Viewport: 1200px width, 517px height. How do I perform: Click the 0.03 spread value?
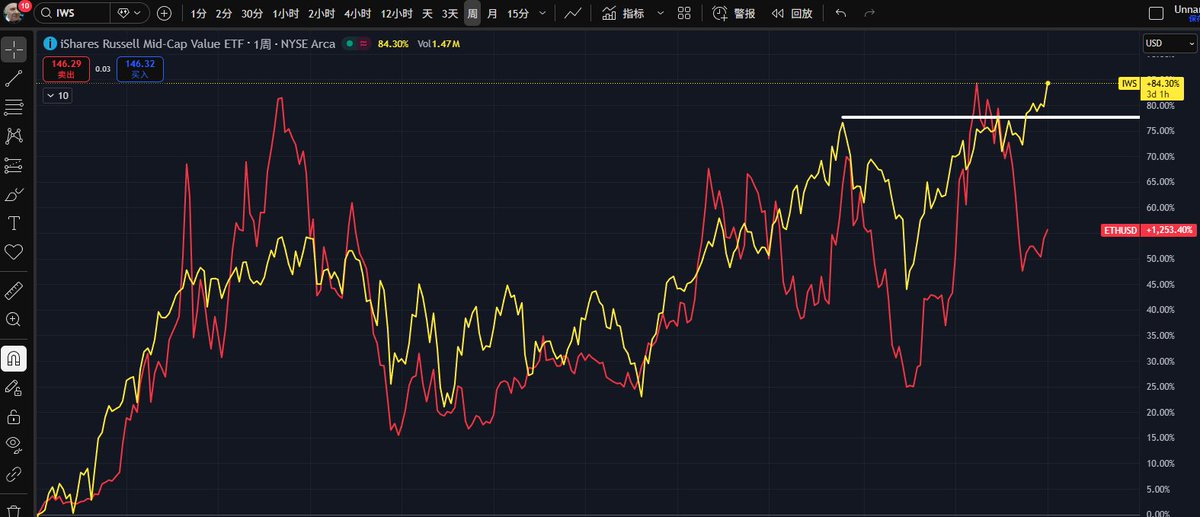(x=103, y=68)
